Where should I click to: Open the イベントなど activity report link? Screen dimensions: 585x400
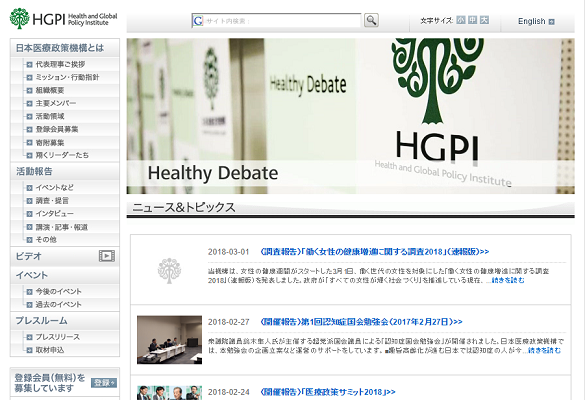(54, 187)
